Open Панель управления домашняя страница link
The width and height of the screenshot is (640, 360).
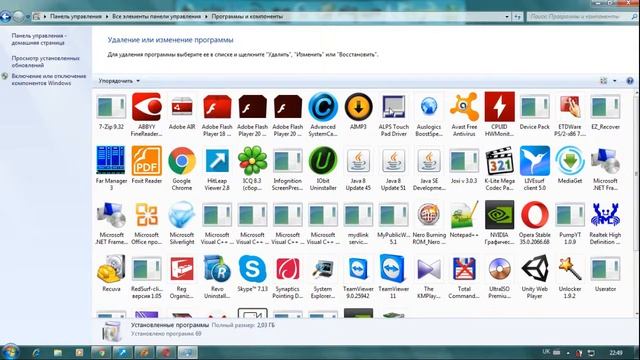pos(39,39)
